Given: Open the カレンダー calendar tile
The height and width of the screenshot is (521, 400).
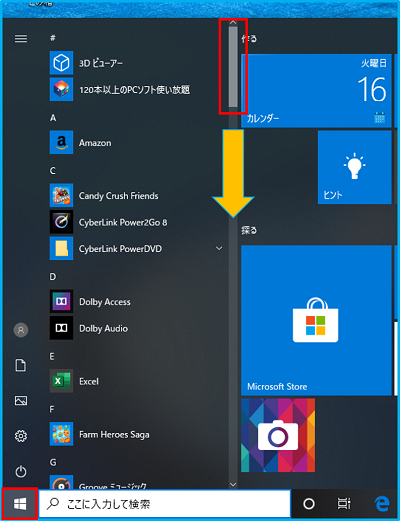Looking at the screenshot, I should click(x=316, y=91).
